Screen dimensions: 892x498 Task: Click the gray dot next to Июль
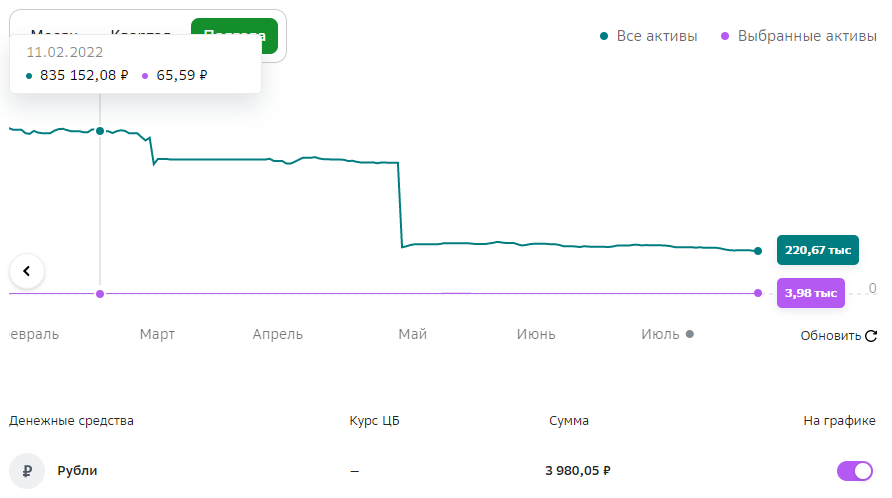point(689,334)
